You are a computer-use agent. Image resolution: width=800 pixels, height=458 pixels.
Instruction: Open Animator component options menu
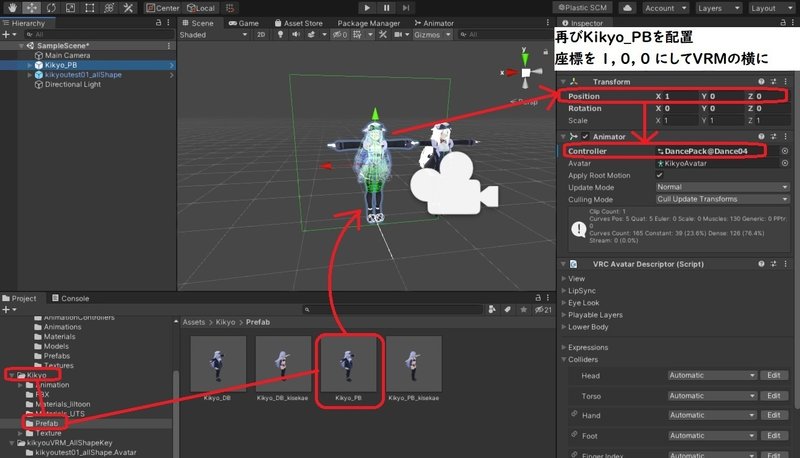(x=785, y=137)
